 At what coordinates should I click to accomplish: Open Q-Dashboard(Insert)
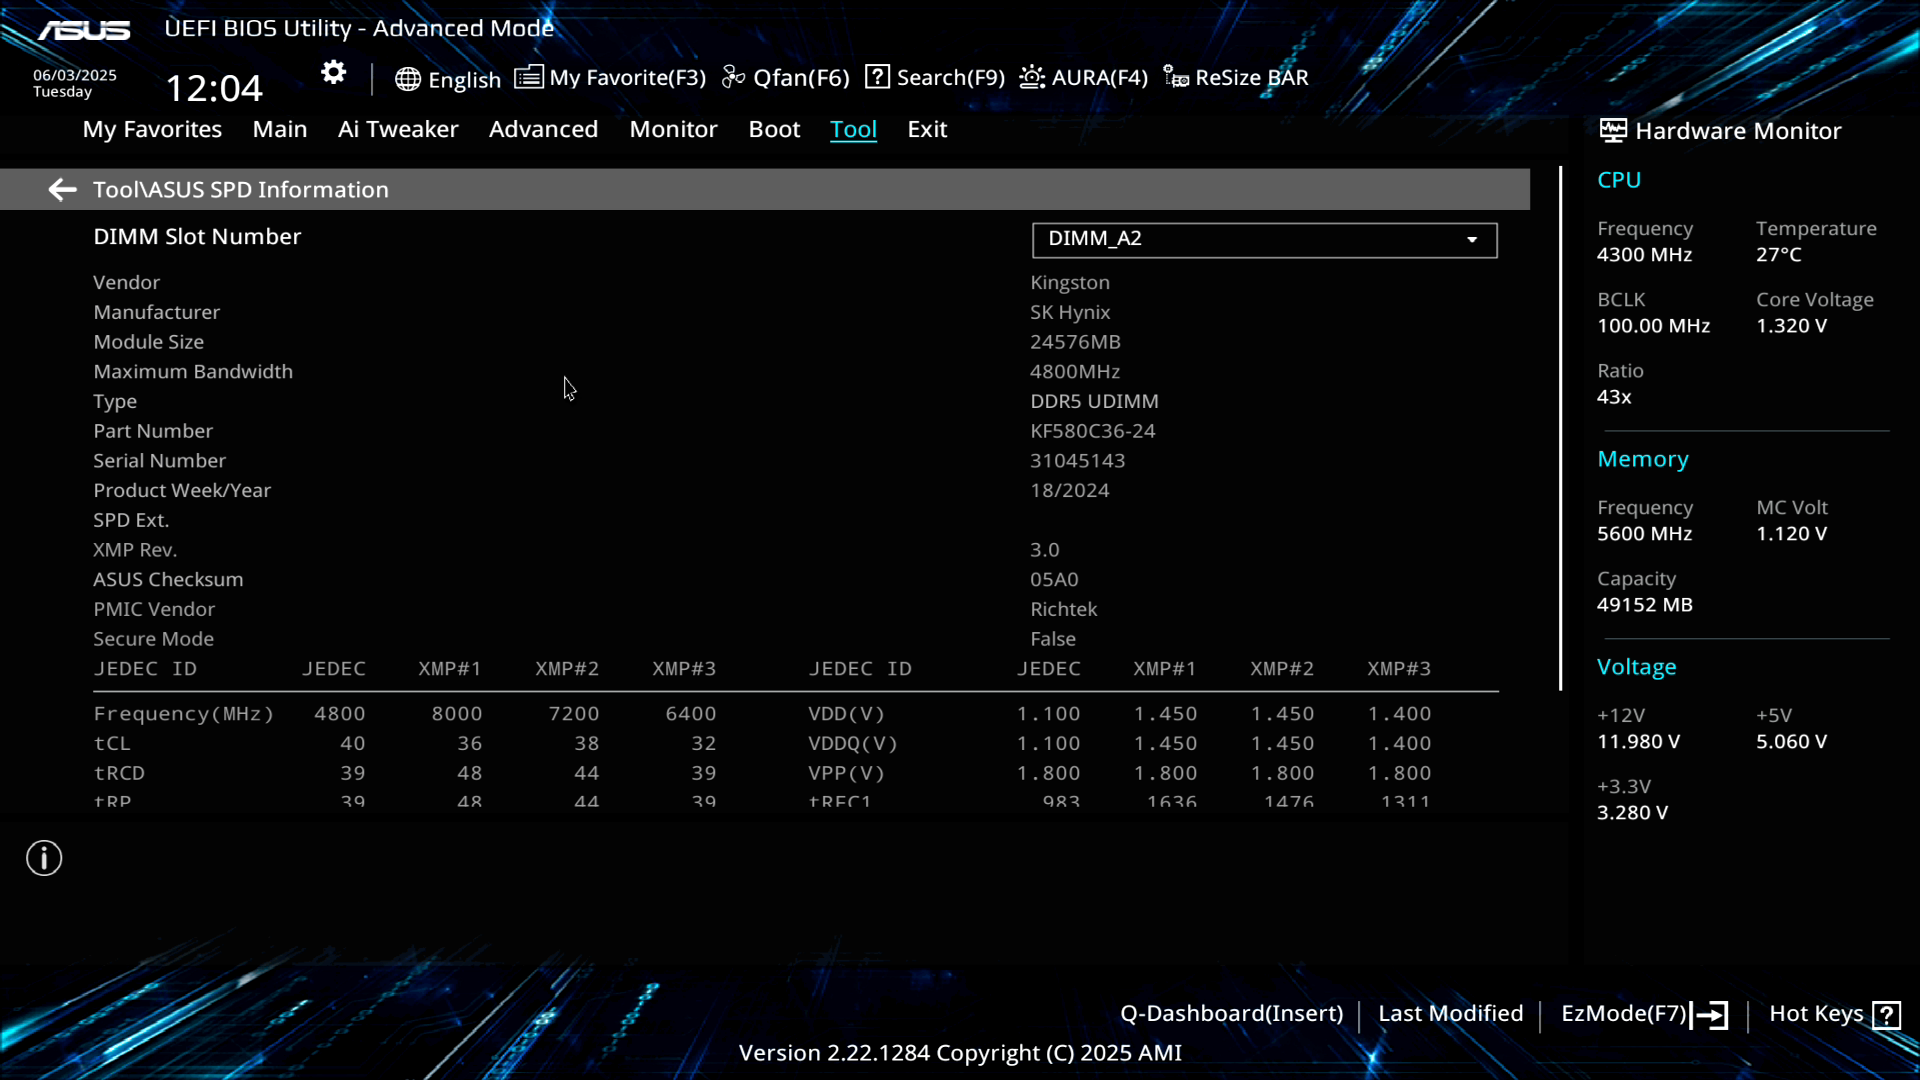click(1231, 1014)
